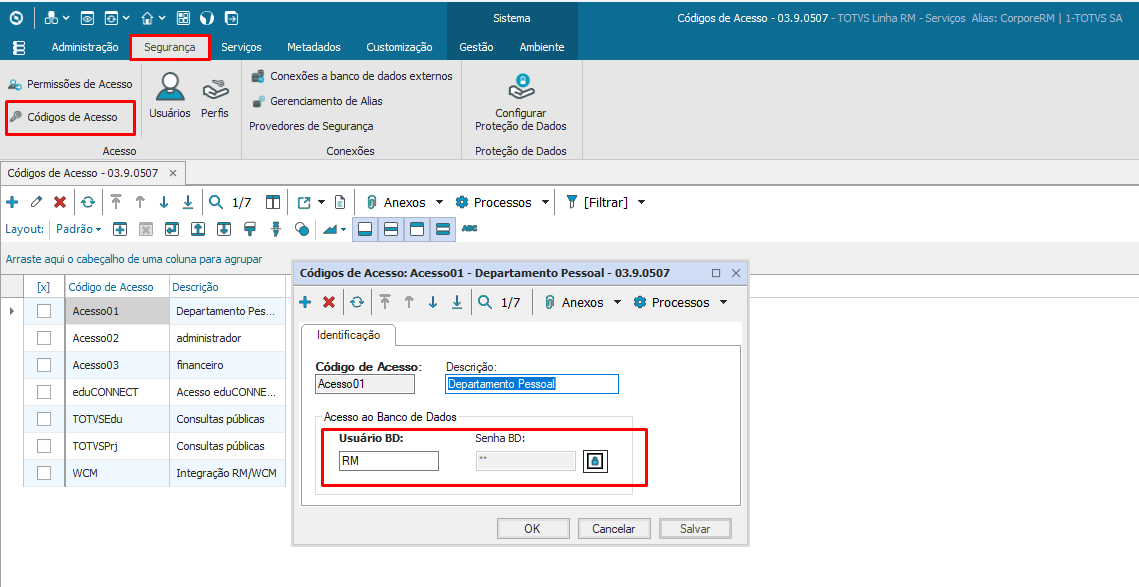The image size is (1139, 587).
Task: Expand the Processos dropdown in dialog
Action: pos(723,302)
